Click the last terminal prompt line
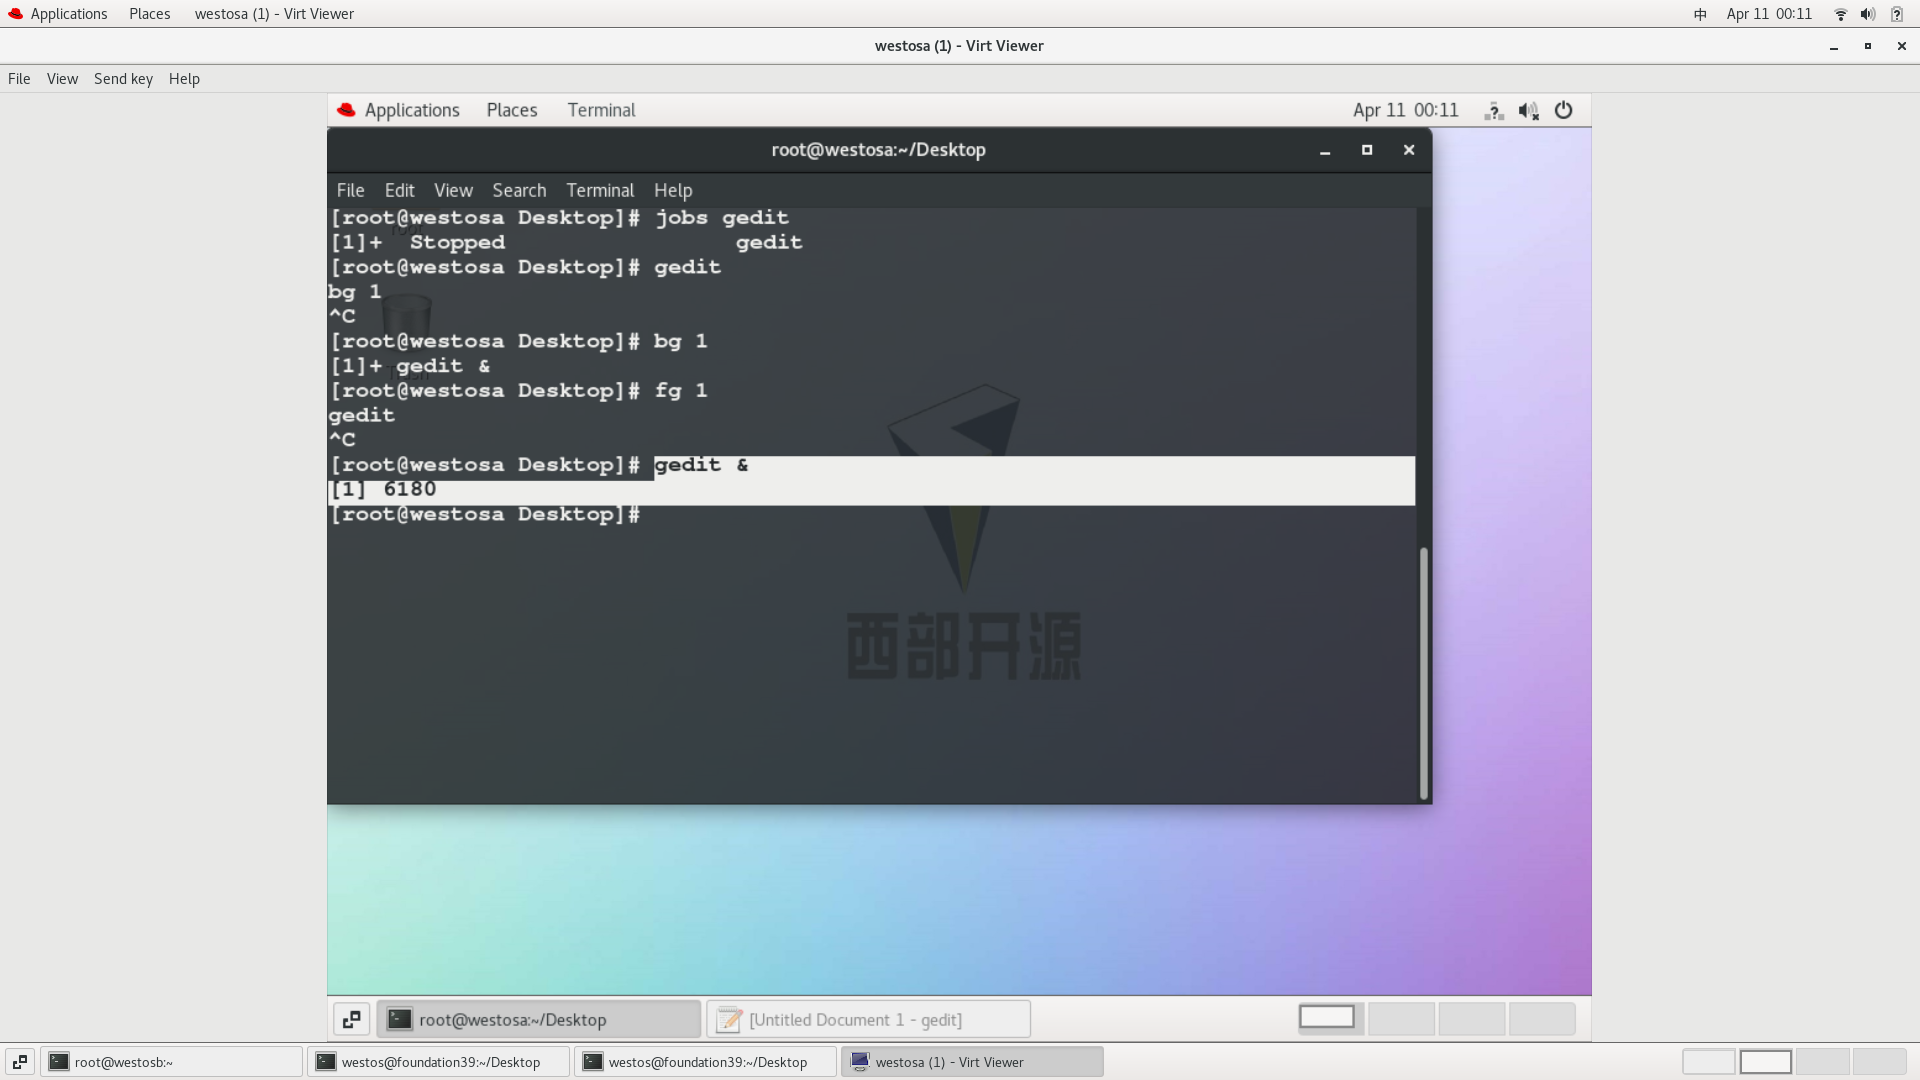 [485, 515]
